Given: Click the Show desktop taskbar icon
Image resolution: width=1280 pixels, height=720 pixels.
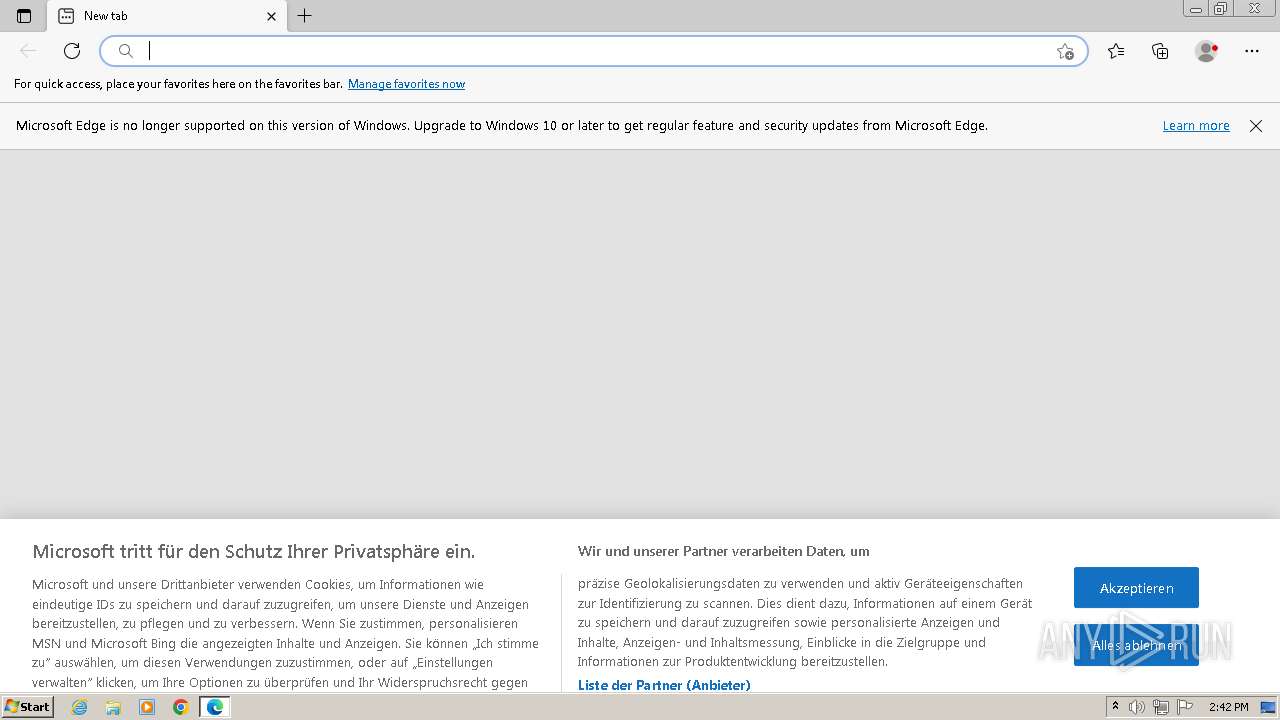Looking at the screenshot, I should [x=1268, y=707].
